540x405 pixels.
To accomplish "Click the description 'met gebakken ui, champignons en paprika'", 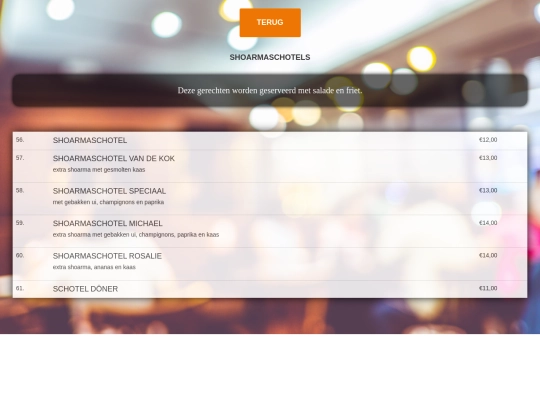I will [x=108, y=202].
